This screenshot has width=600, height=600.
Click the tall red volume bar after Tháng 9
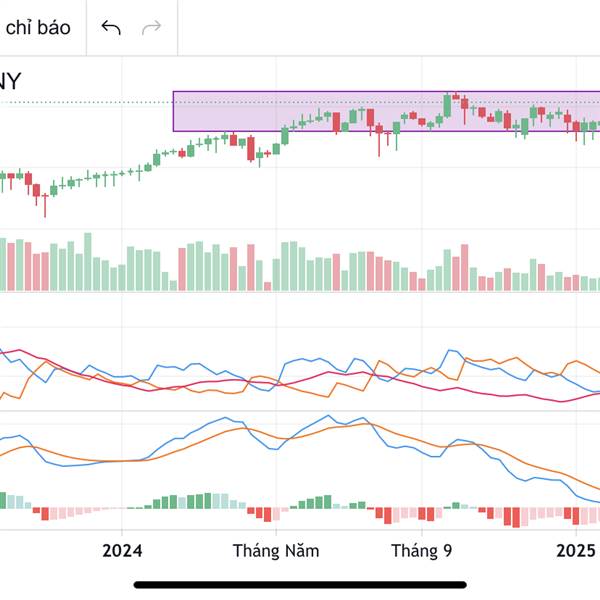(465, 267)
